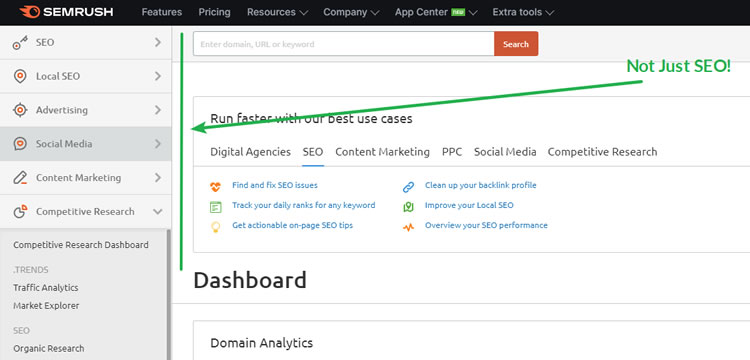Click the domain, URL or keyword search field
This screenshot has width=750, height=360.
(x=343, y=44)
